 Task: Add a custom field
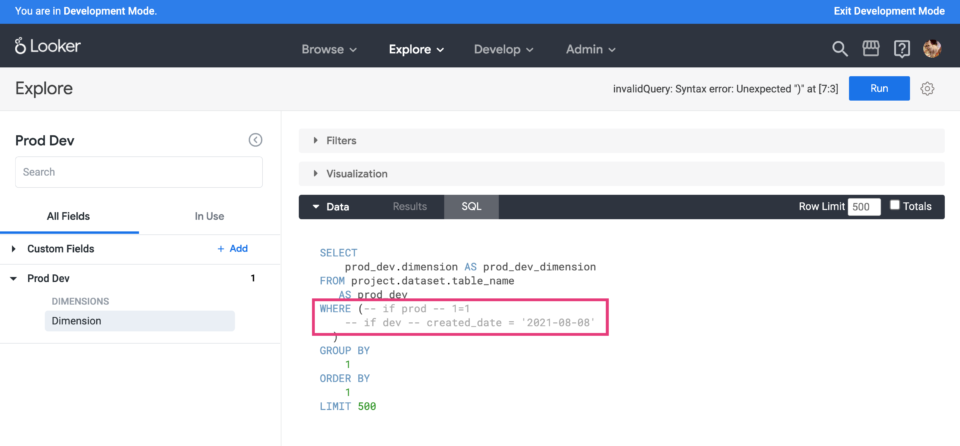(x=233, y=249)
